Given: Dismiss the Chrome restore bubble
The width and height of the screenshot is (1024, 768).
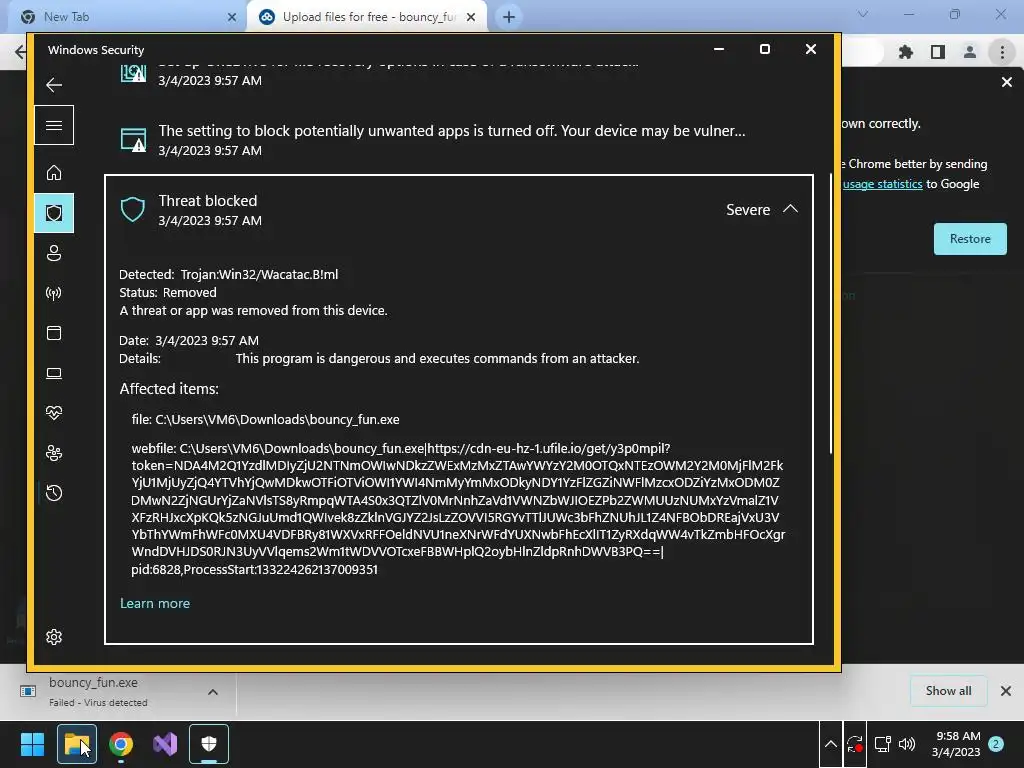Looking at the screenshot, I should click(x=1006, y=82).
